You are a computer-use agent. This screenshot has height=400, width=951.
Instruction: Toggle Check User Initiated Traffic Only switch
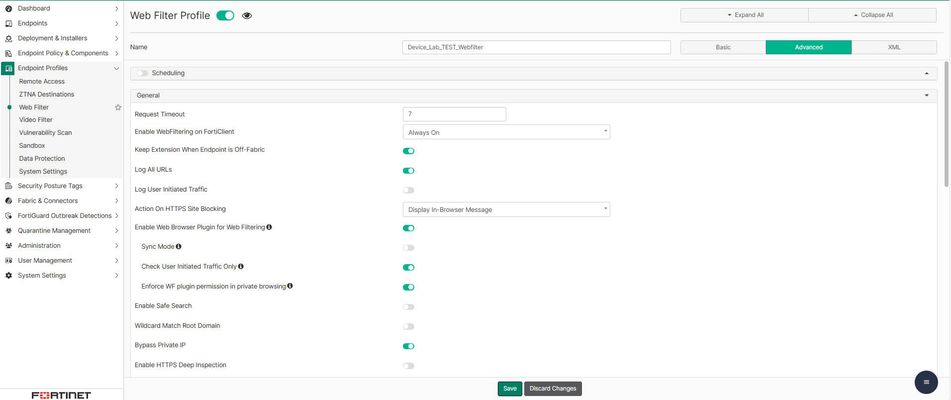tap(409, 267)
